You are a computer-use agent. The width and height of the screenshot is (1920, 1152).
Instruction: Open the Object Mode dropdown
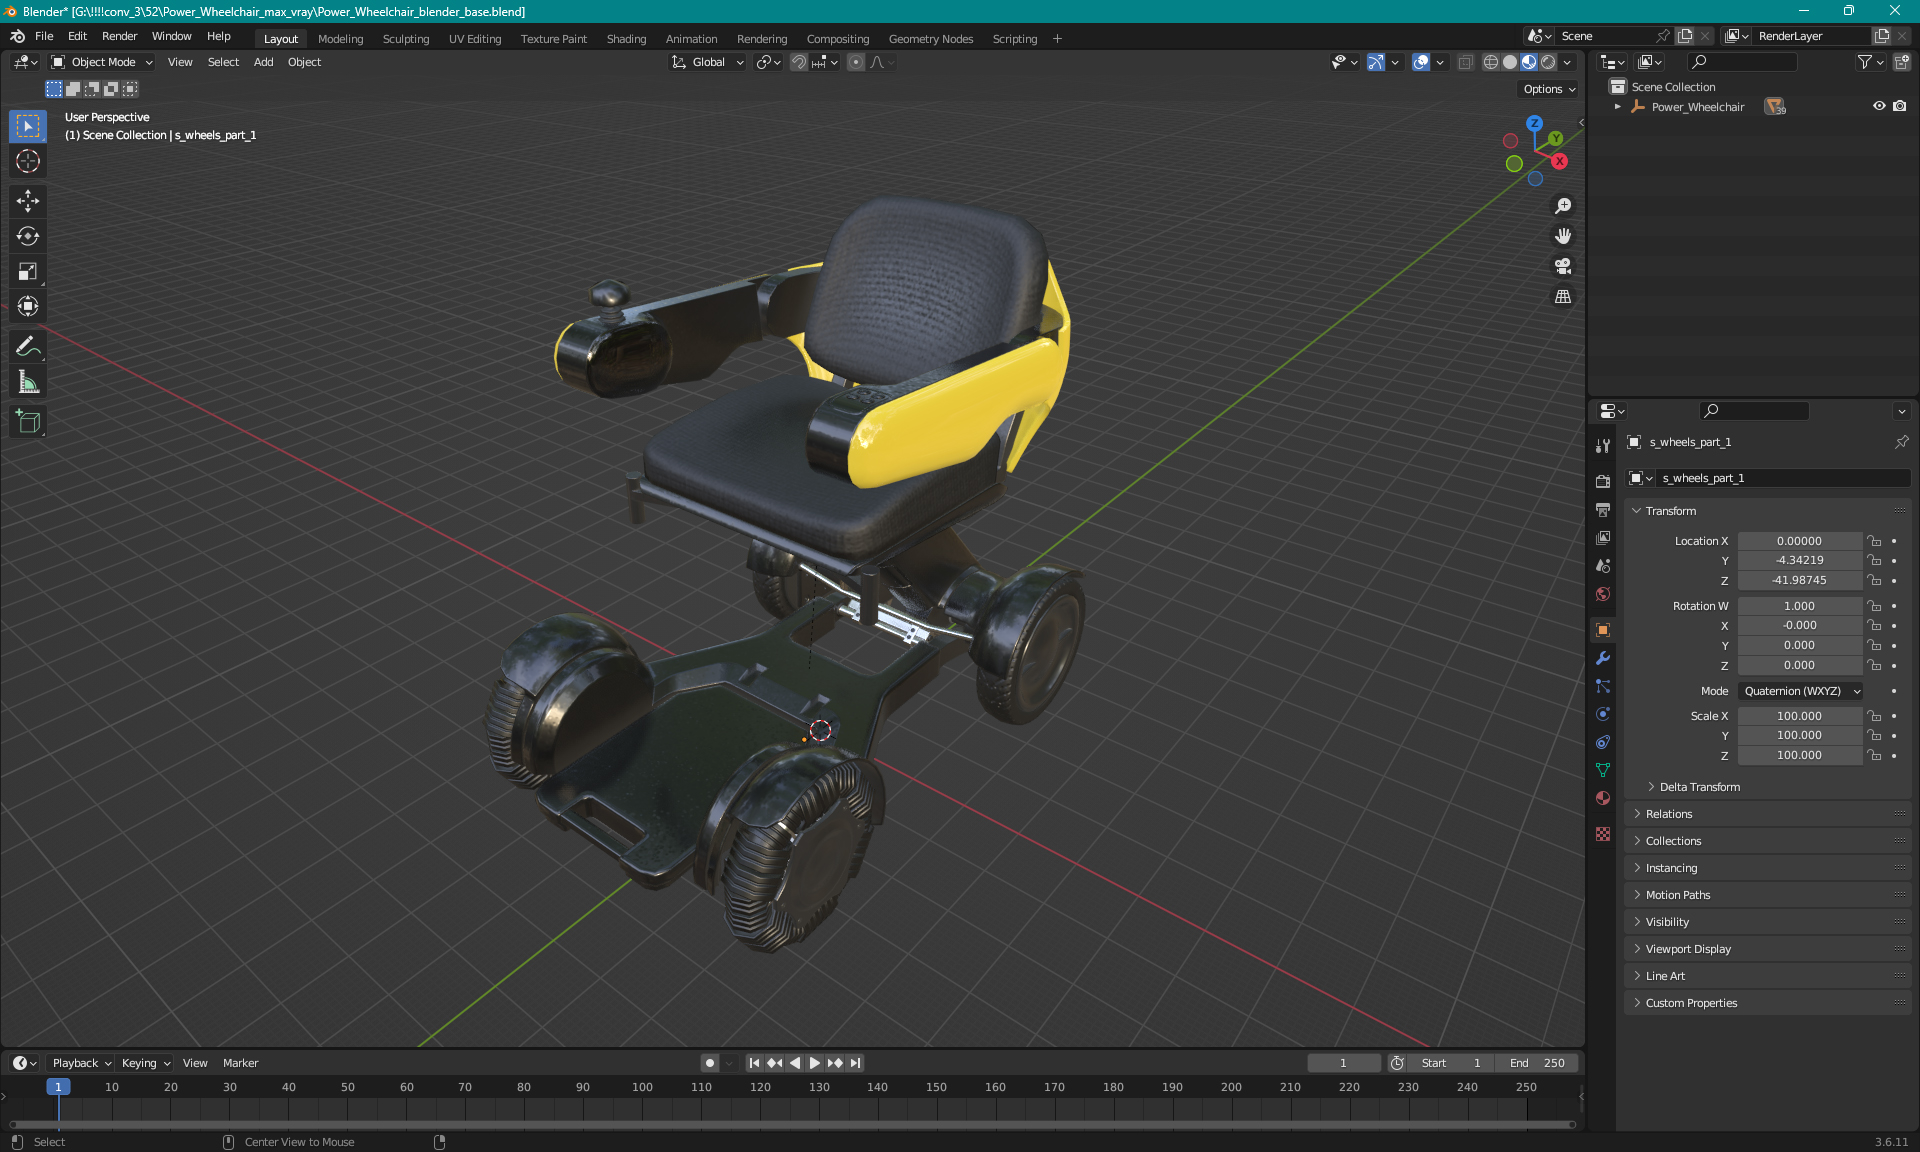point(102,62)
